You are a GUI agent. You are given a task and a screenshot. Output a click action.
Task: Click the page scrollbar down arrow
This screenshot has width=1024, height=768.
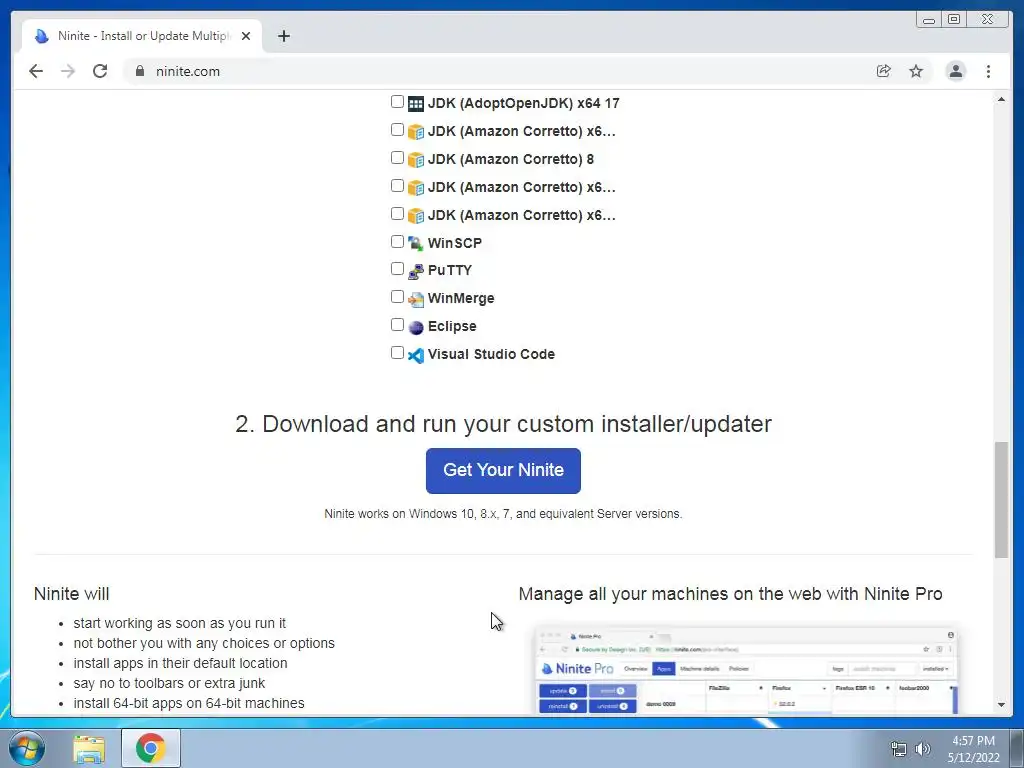1001,705
